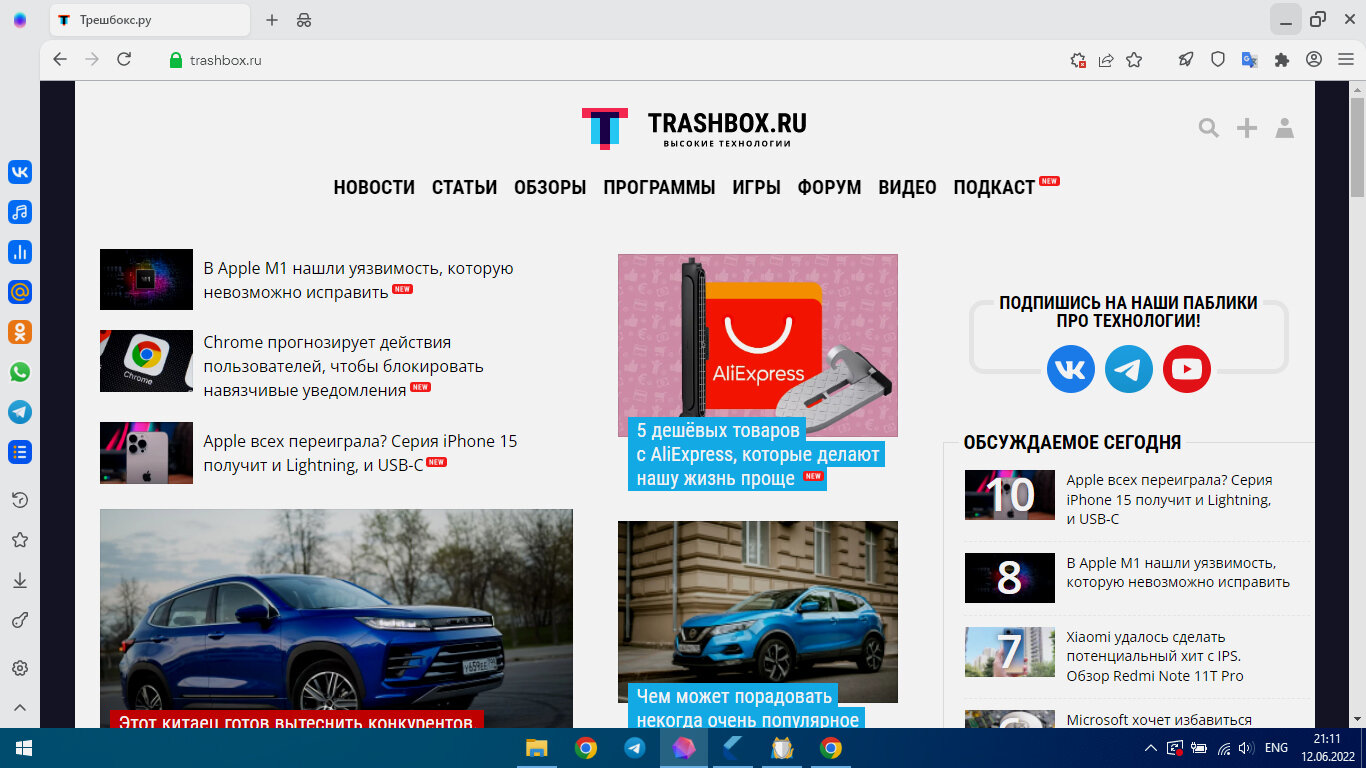Open VK in the browser sidebar
This screenshot has width=1366, height=768.
point(19,172)
